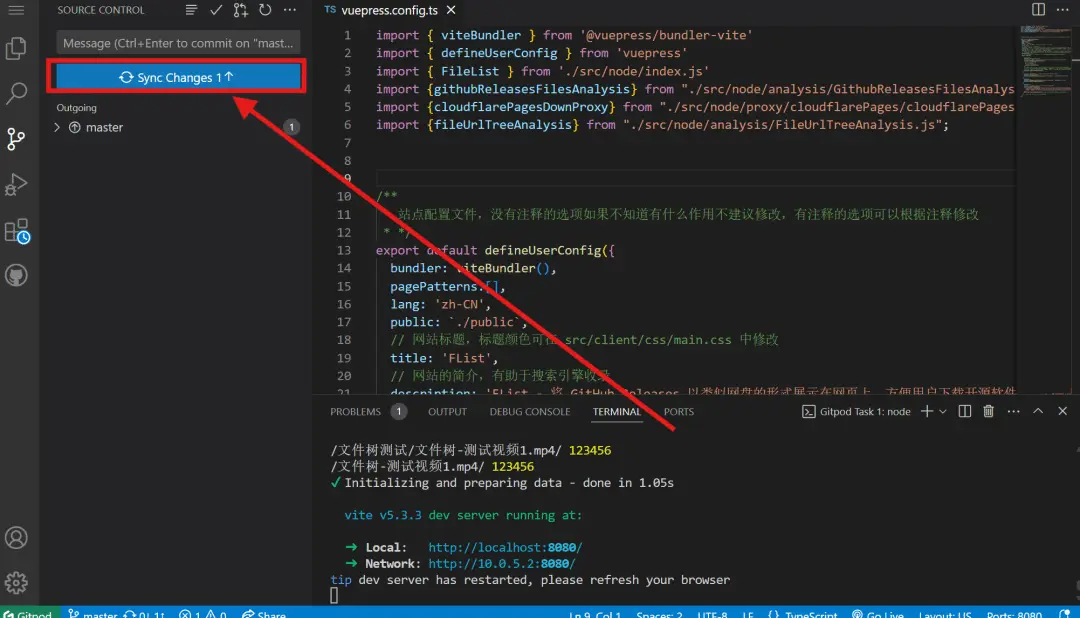Kill terminal with trash icon
The image size is (1080, 618).
[988, 411]
